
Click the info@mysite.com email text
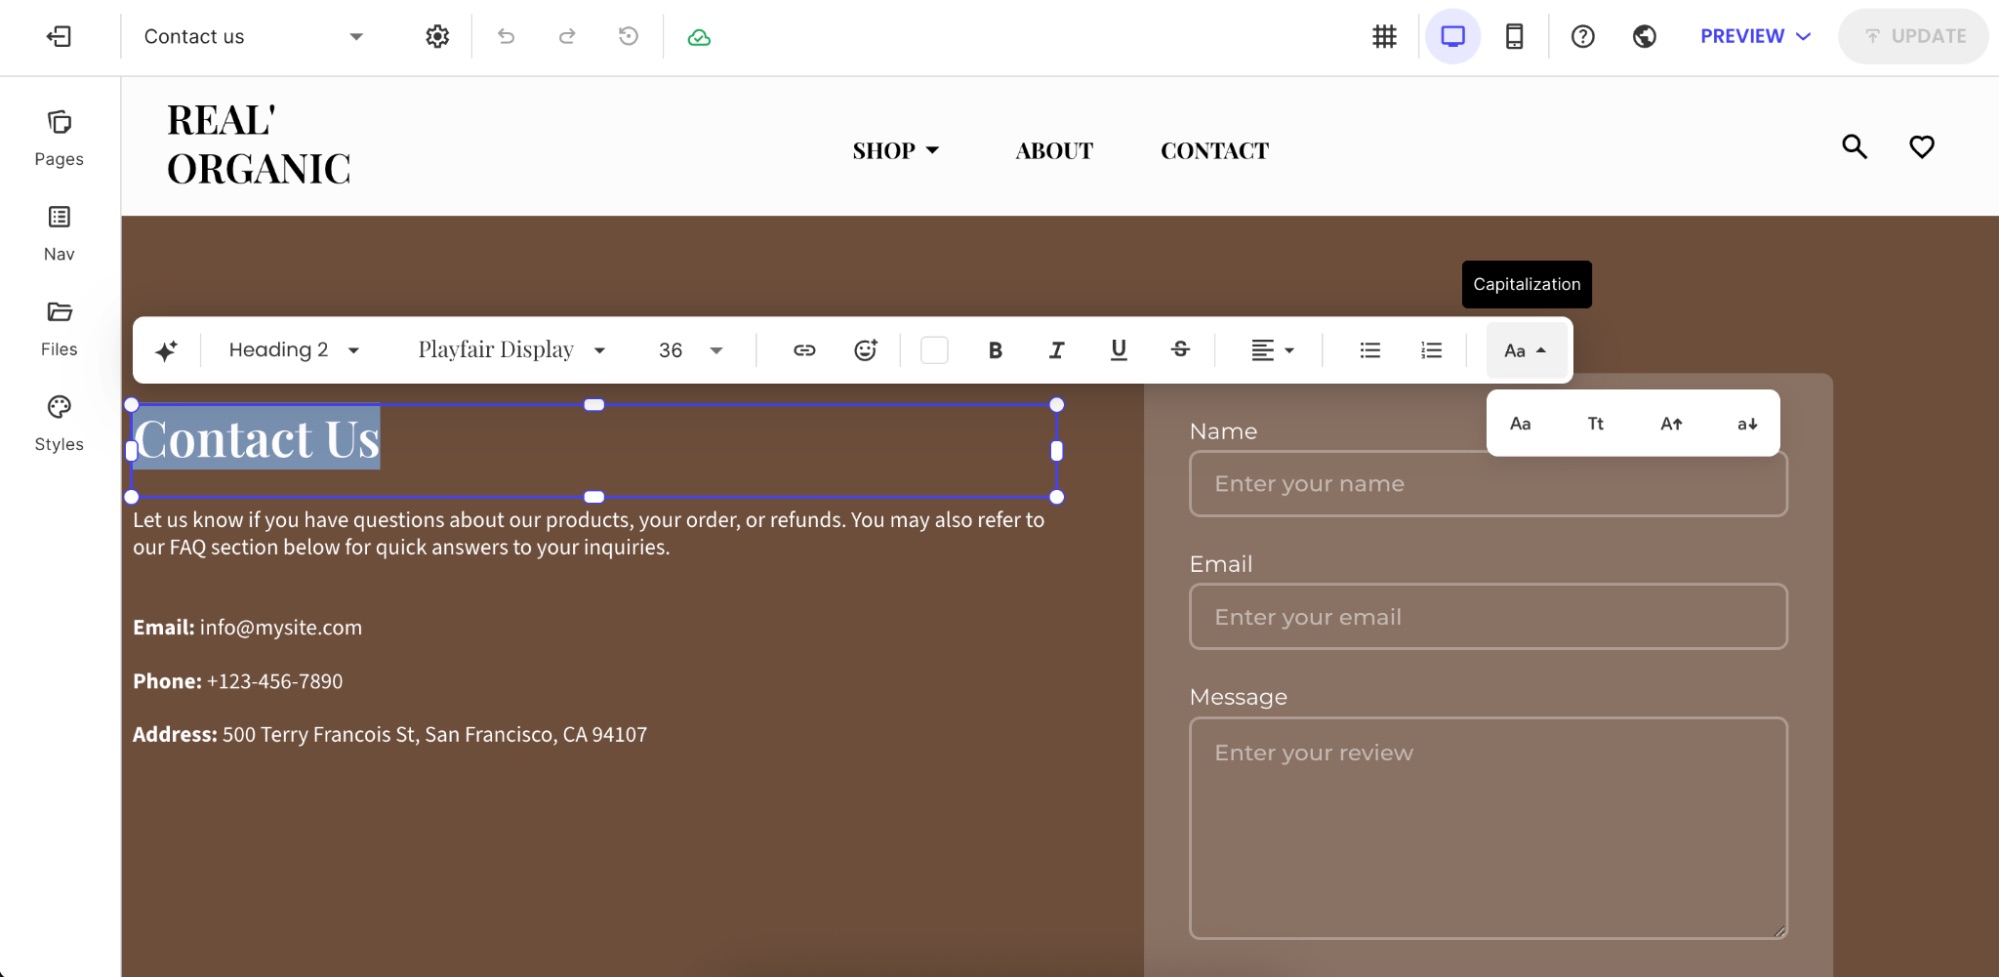point(281,628)
